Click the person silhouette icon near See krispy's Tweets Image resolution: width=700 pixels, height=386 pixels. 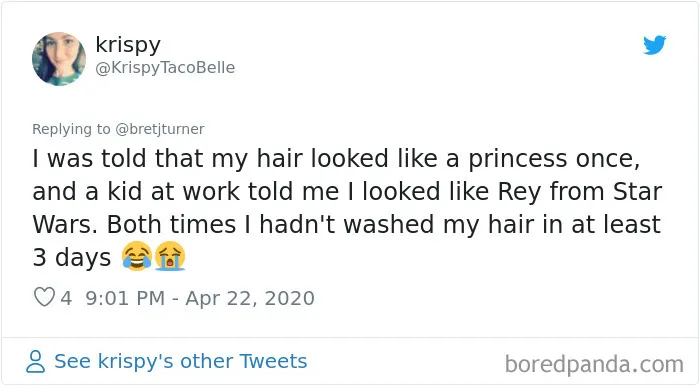(35, 361)
